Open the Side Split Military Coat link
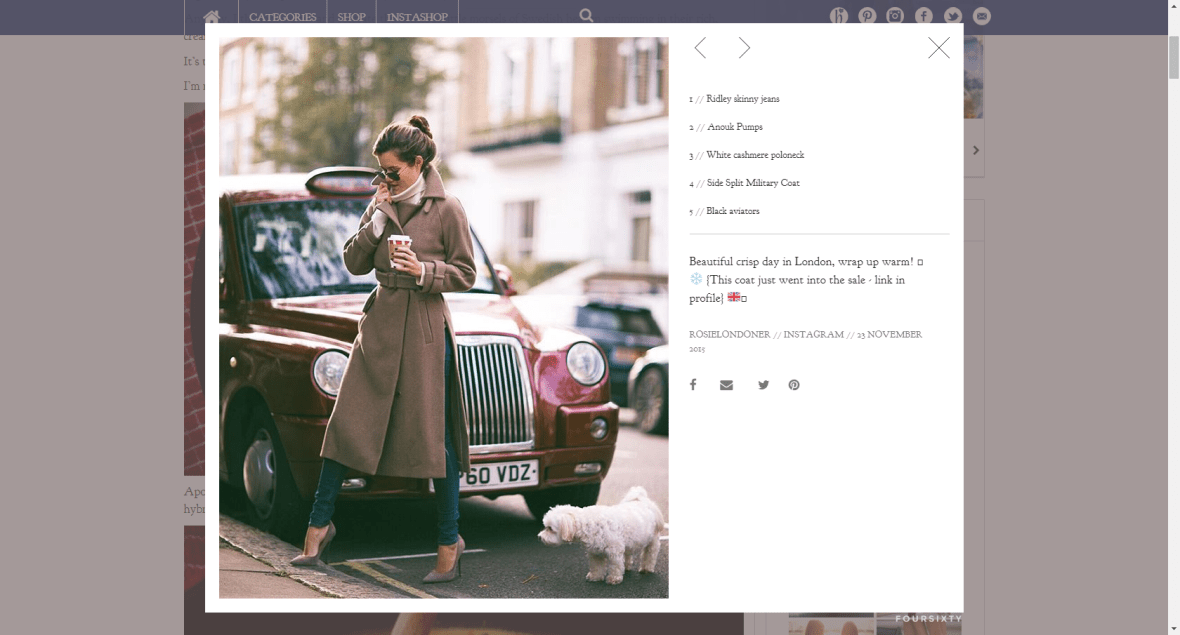Image resolution: width=1180 pixels, height=635 pixels. click(753, 183)
